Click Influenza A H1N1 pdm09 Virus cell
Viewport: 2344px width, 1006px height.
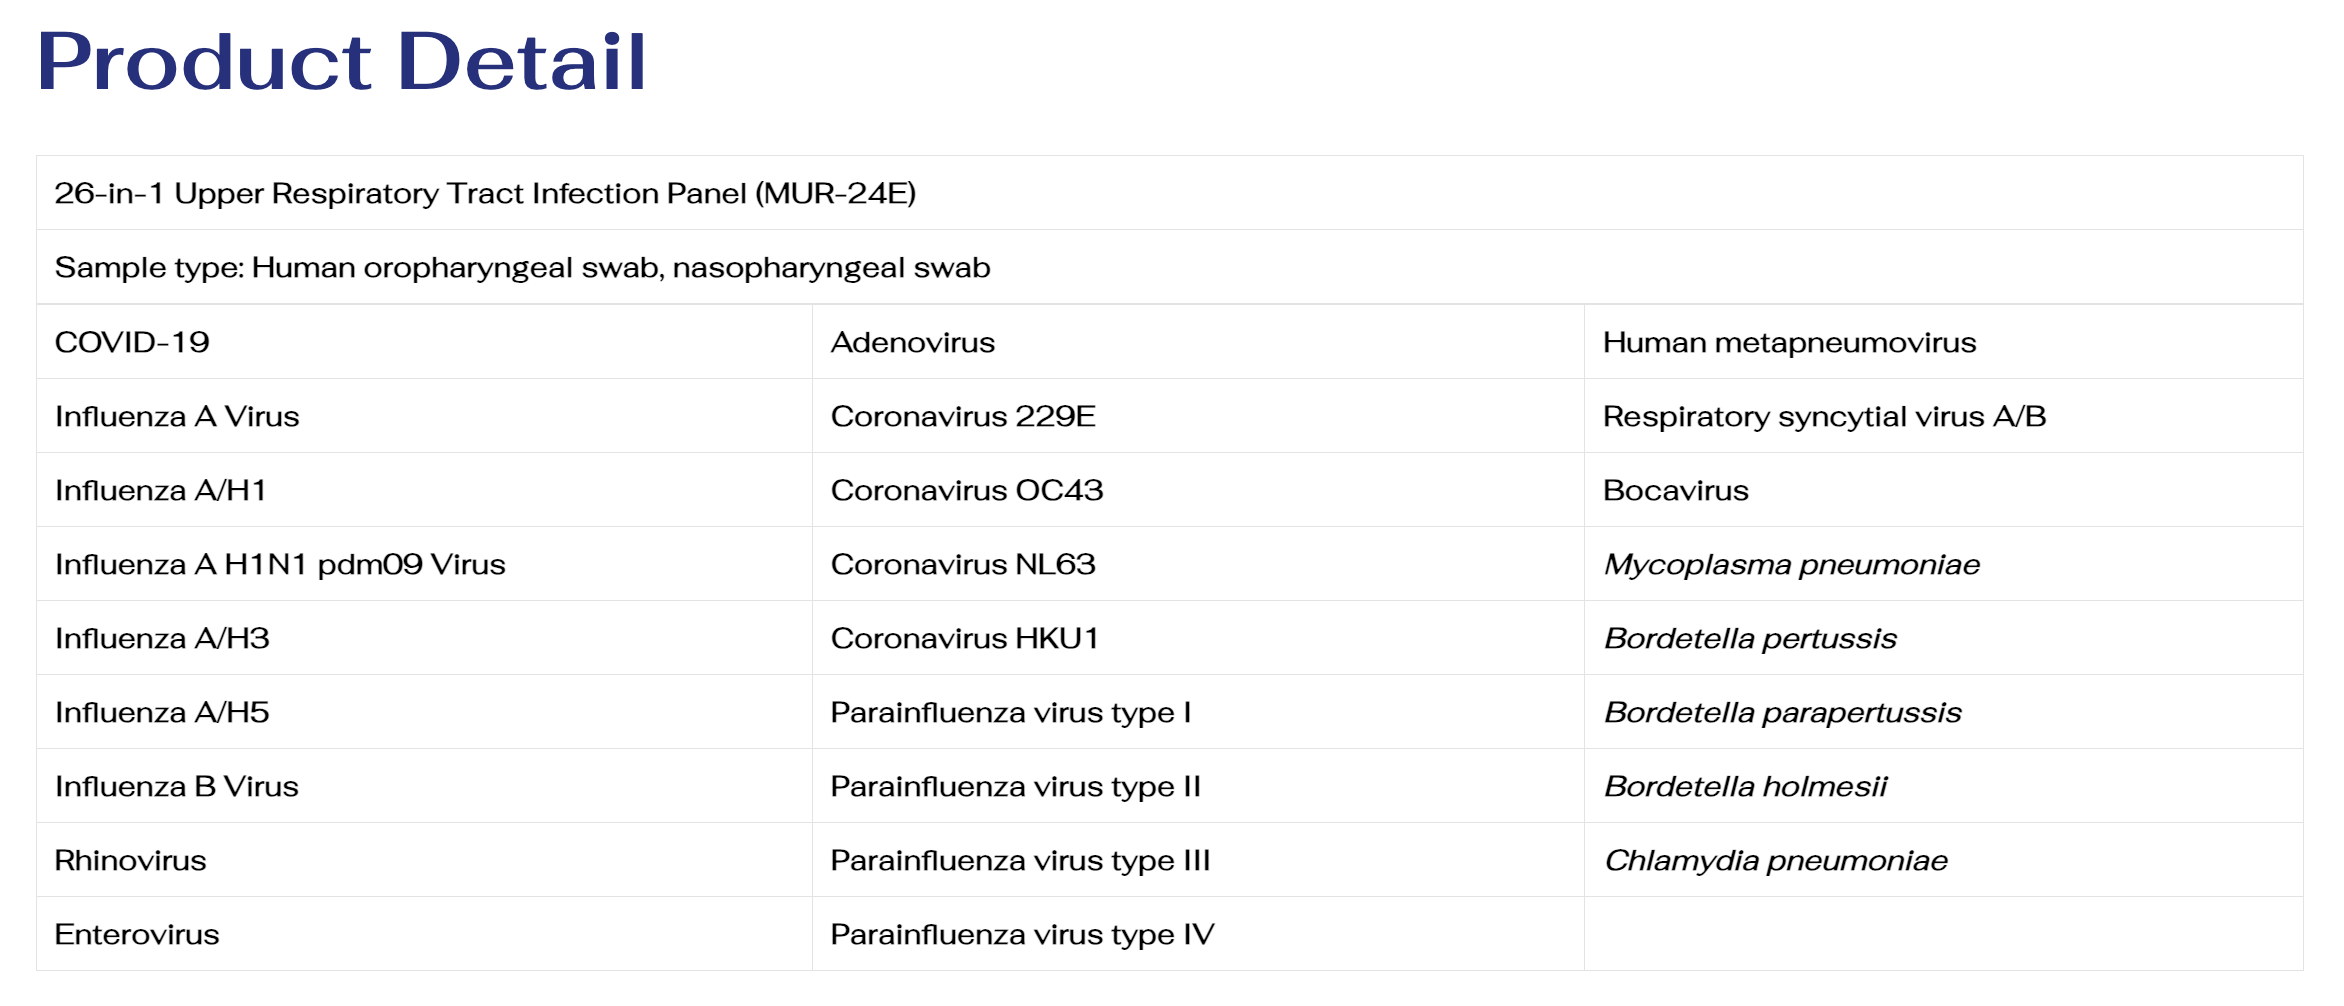[424, 564]
